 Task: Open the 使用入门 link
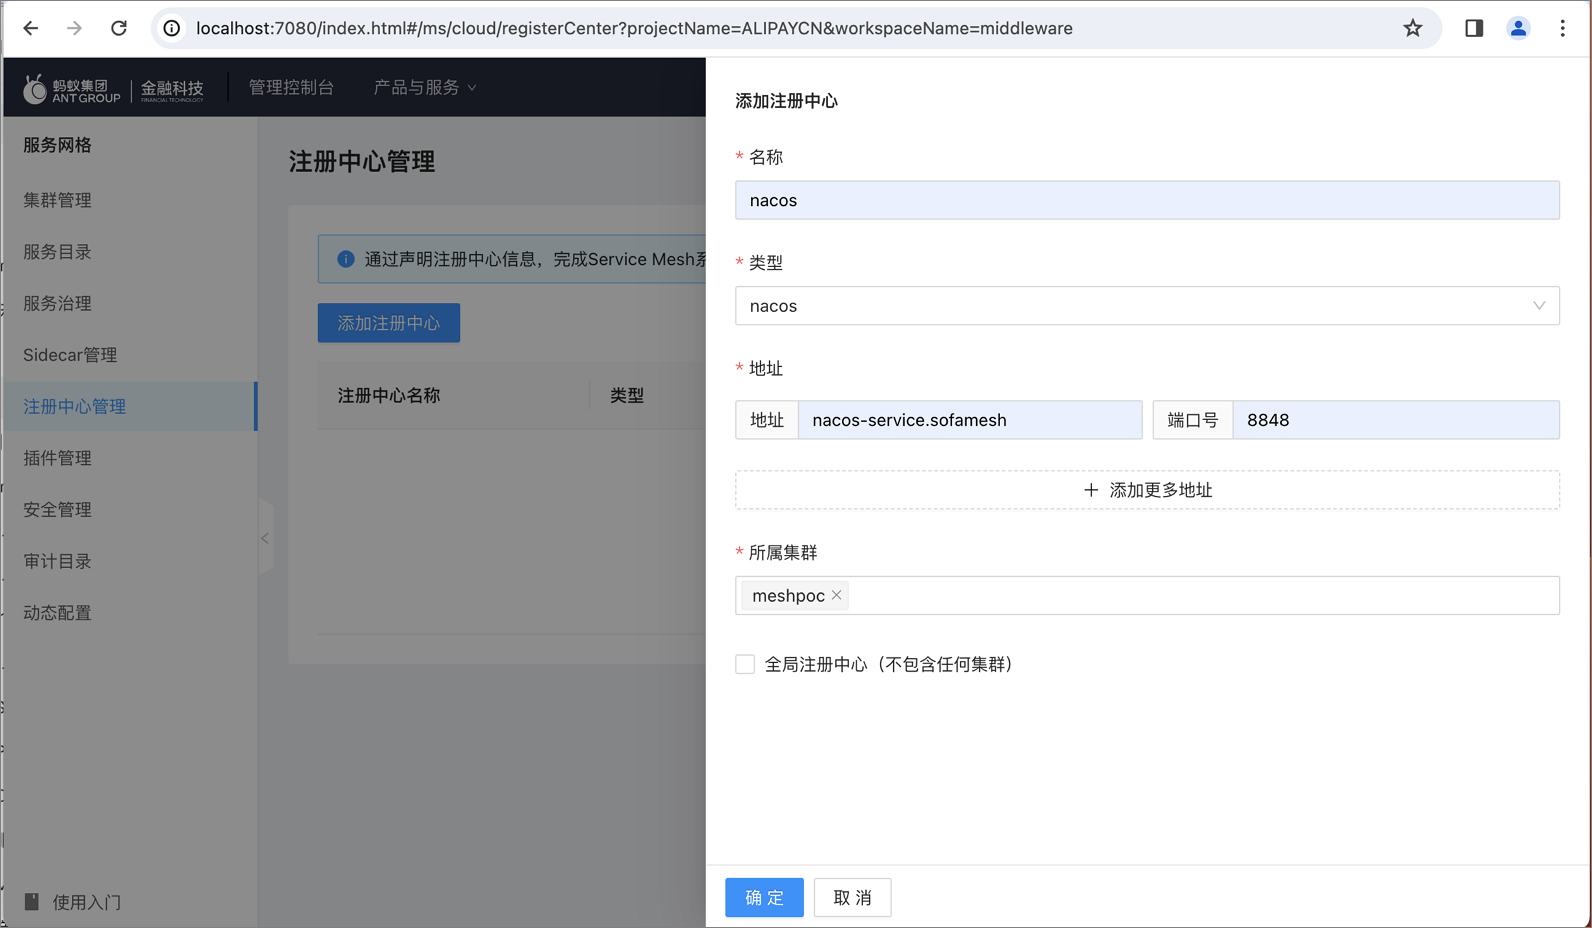[x=87, y=902]
